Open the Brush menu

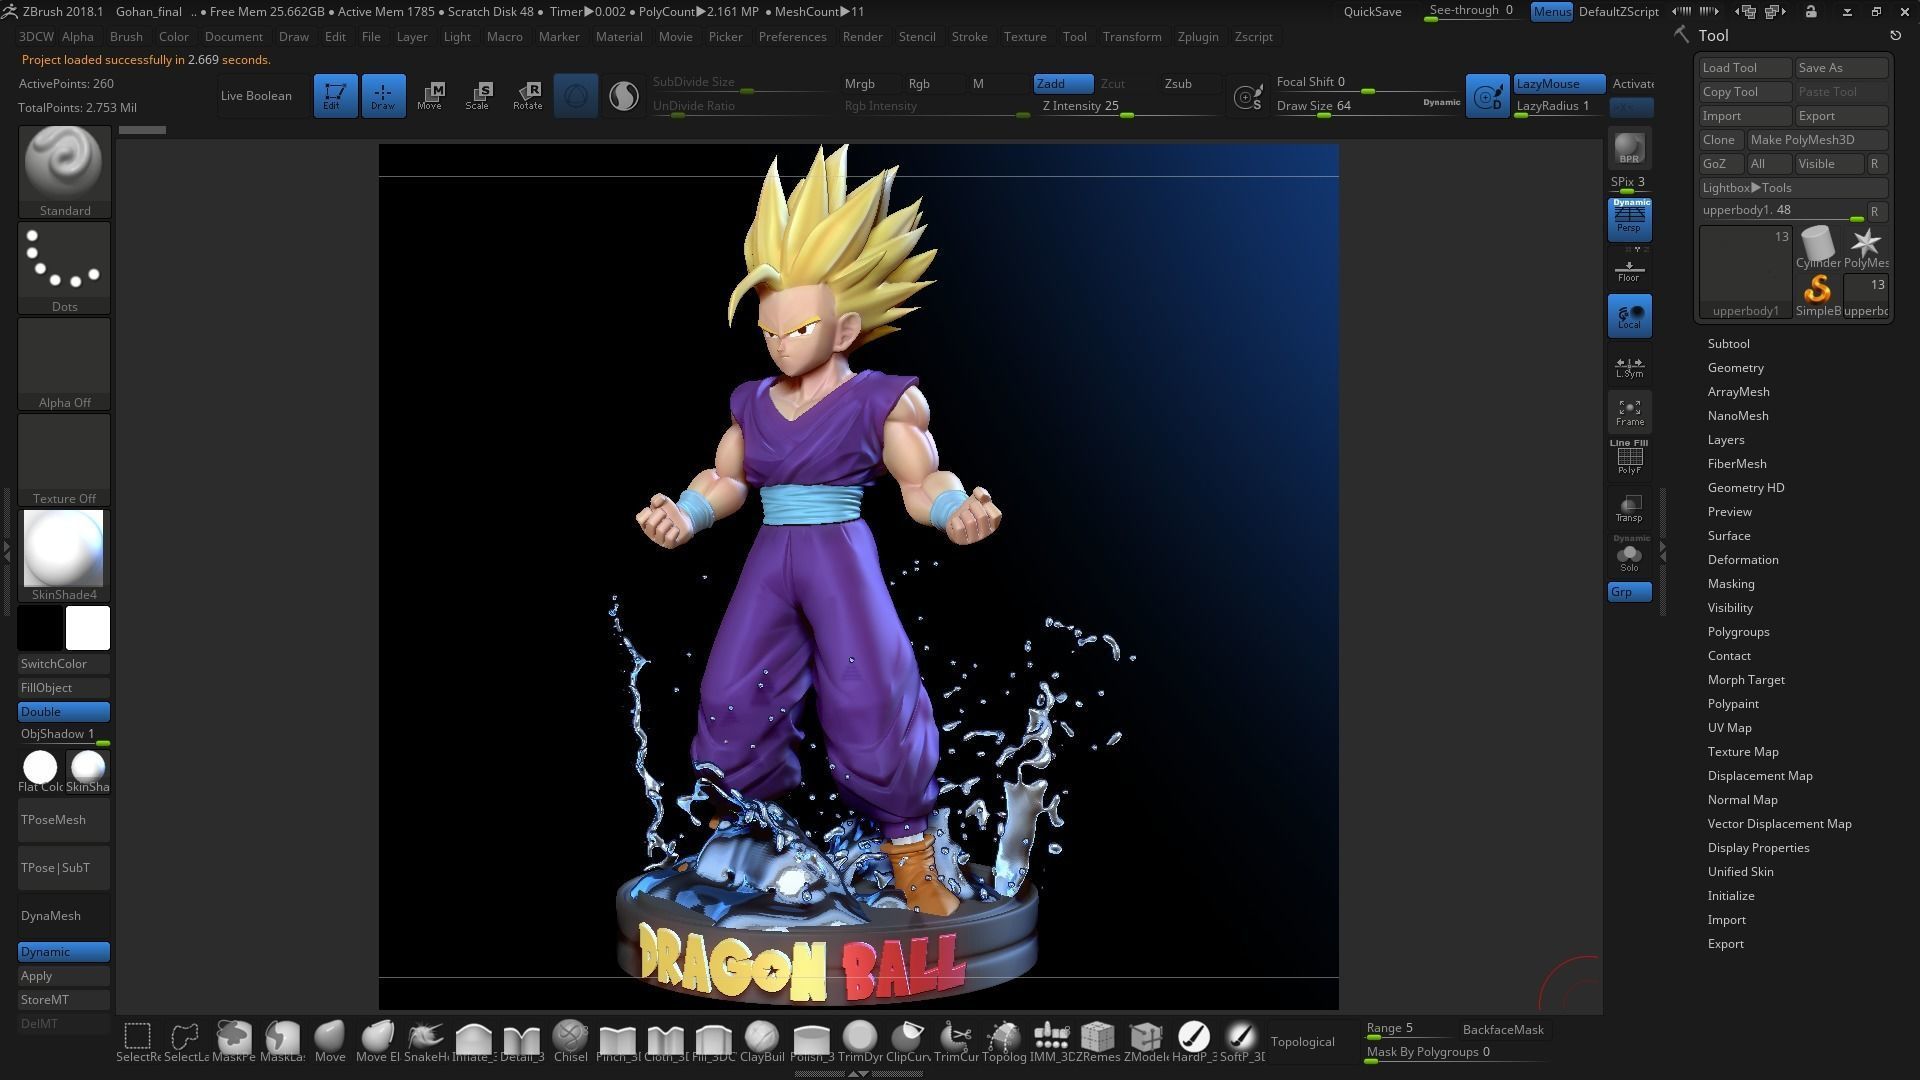126,37
